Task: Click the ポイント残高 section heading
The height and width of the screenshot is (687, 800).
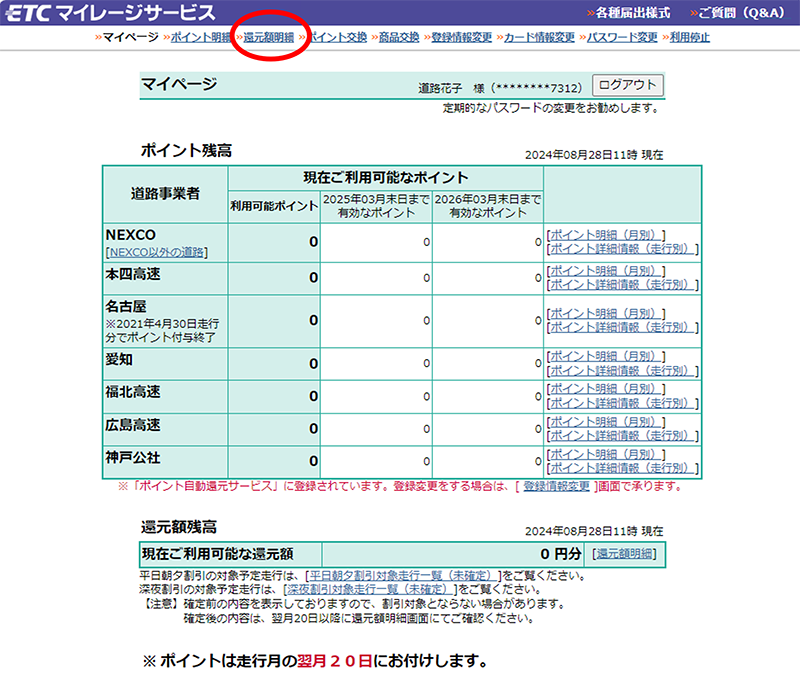Action: (186, 150)
